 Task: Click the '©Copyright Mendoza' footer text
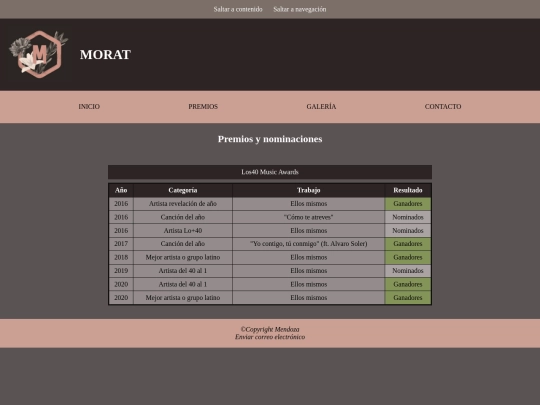[x=270, y=329]
